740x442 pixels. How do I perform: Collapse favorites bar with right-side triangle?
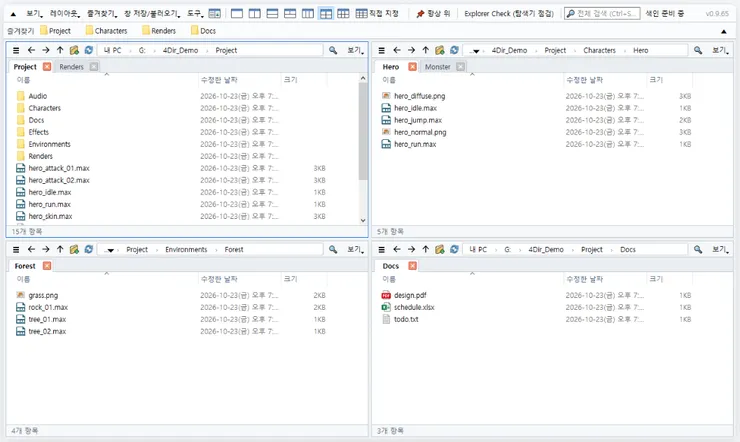pos(723,31)
